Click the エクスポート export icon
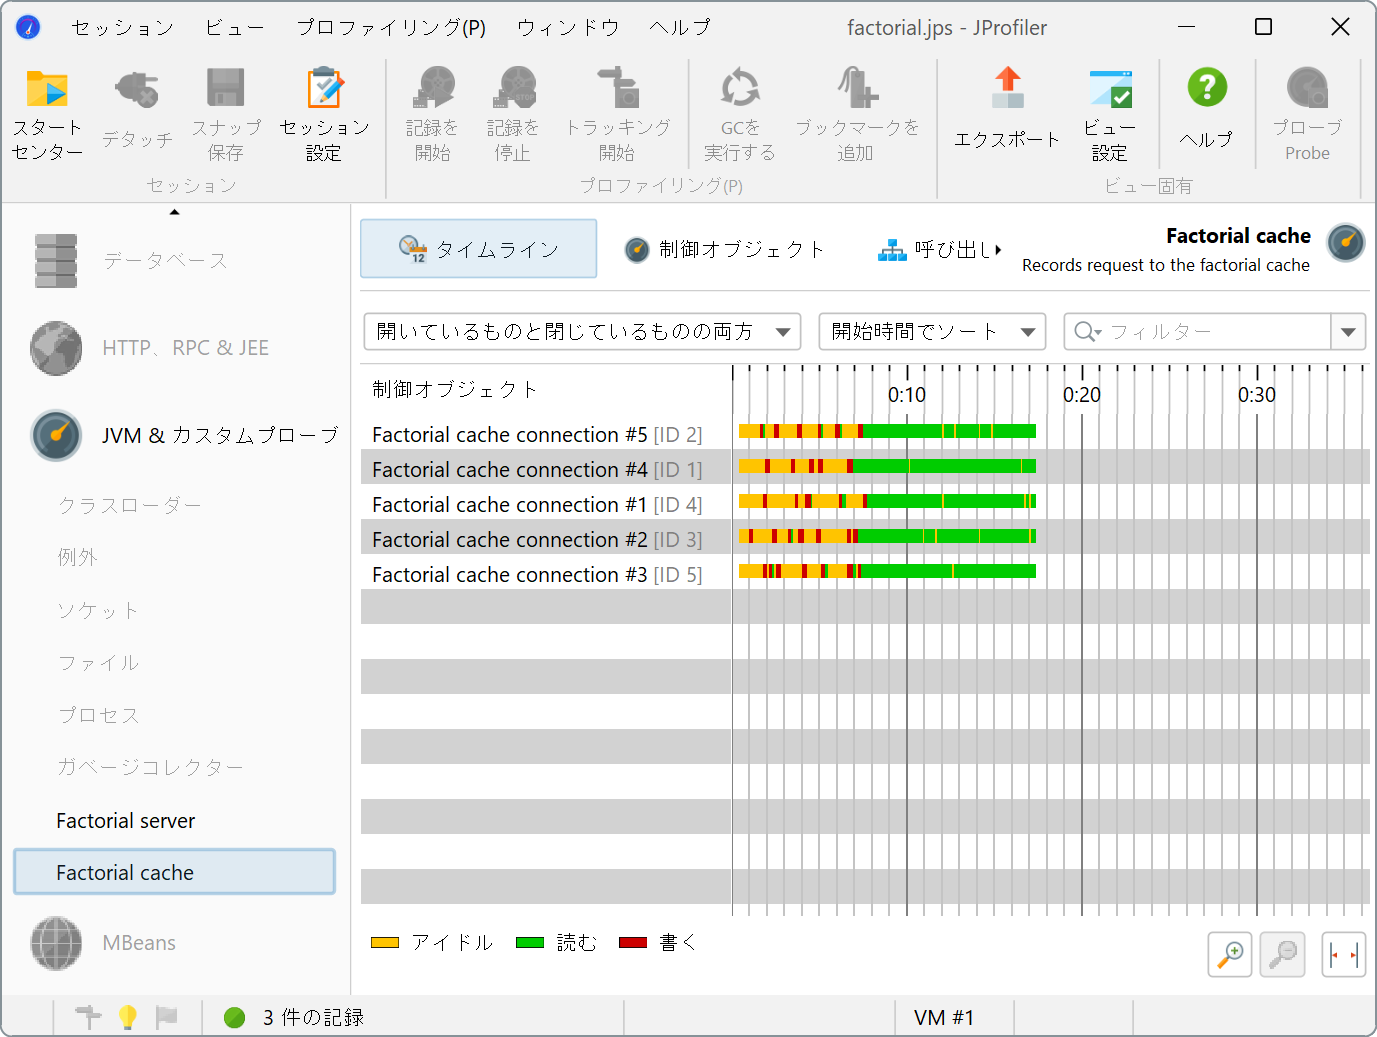The width and height of the screenshot is (1377, 1037). 1008,88
